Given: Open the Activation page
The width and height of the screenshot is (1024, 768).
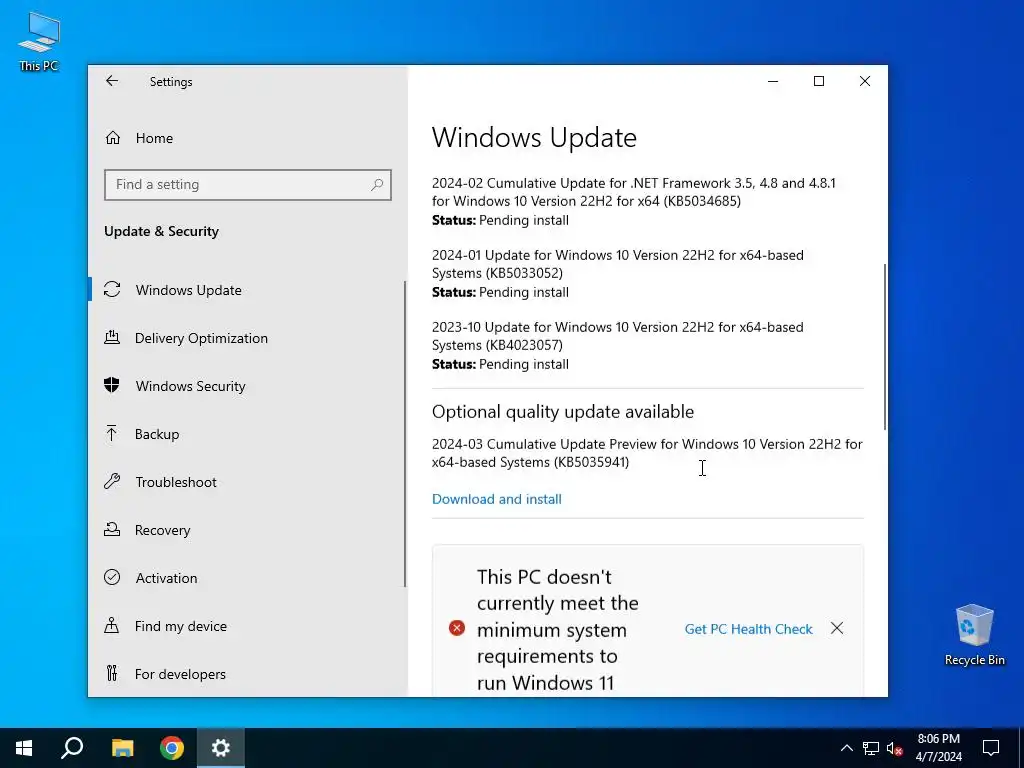Looking at the screenshot, I should 248,578.
